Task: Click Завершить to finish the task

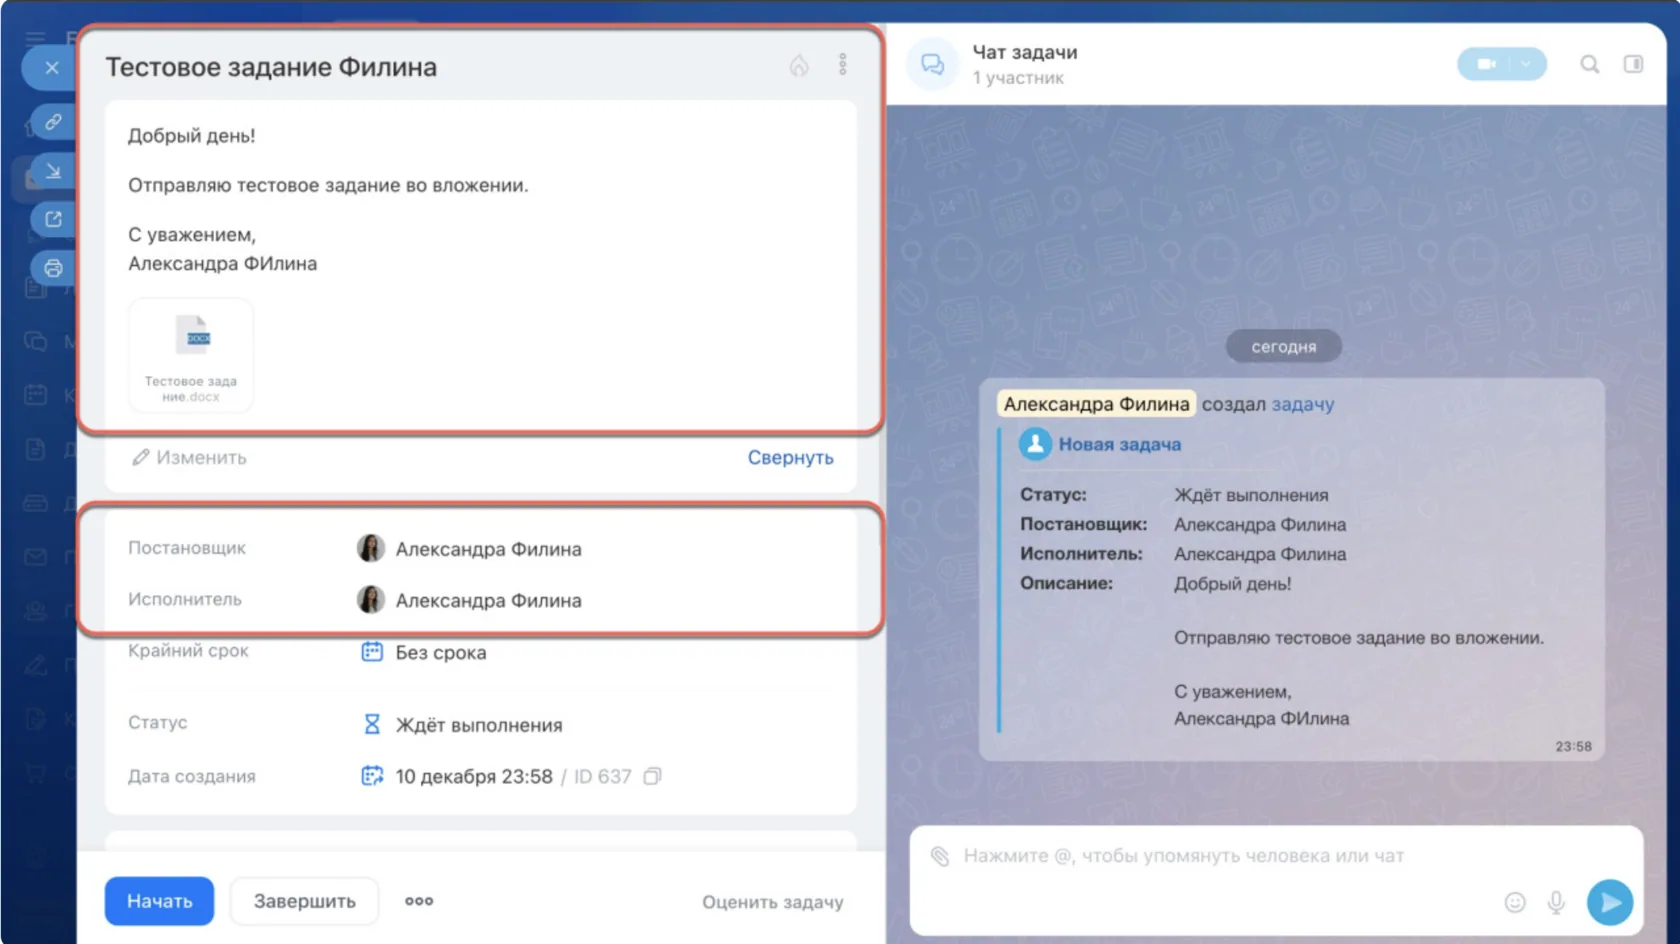Action: click(304, 901)
